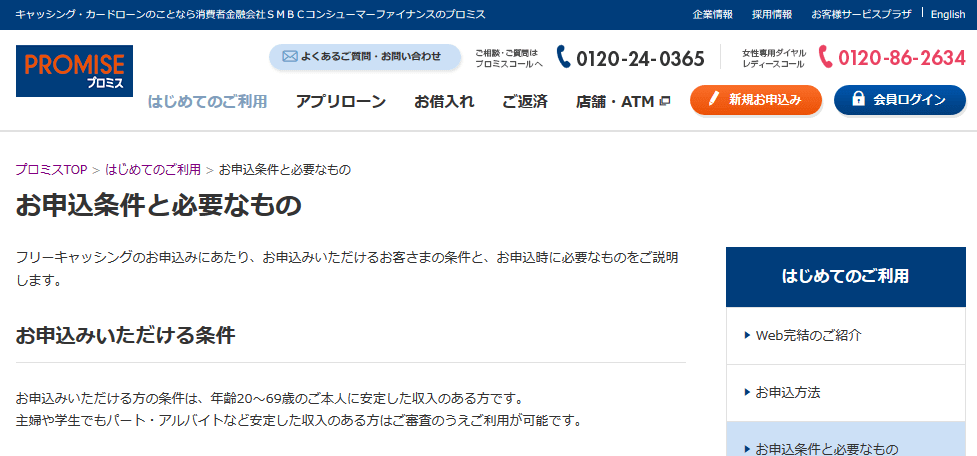
Task: Open the お借入れ menu
Action: [x=444, y=101]
